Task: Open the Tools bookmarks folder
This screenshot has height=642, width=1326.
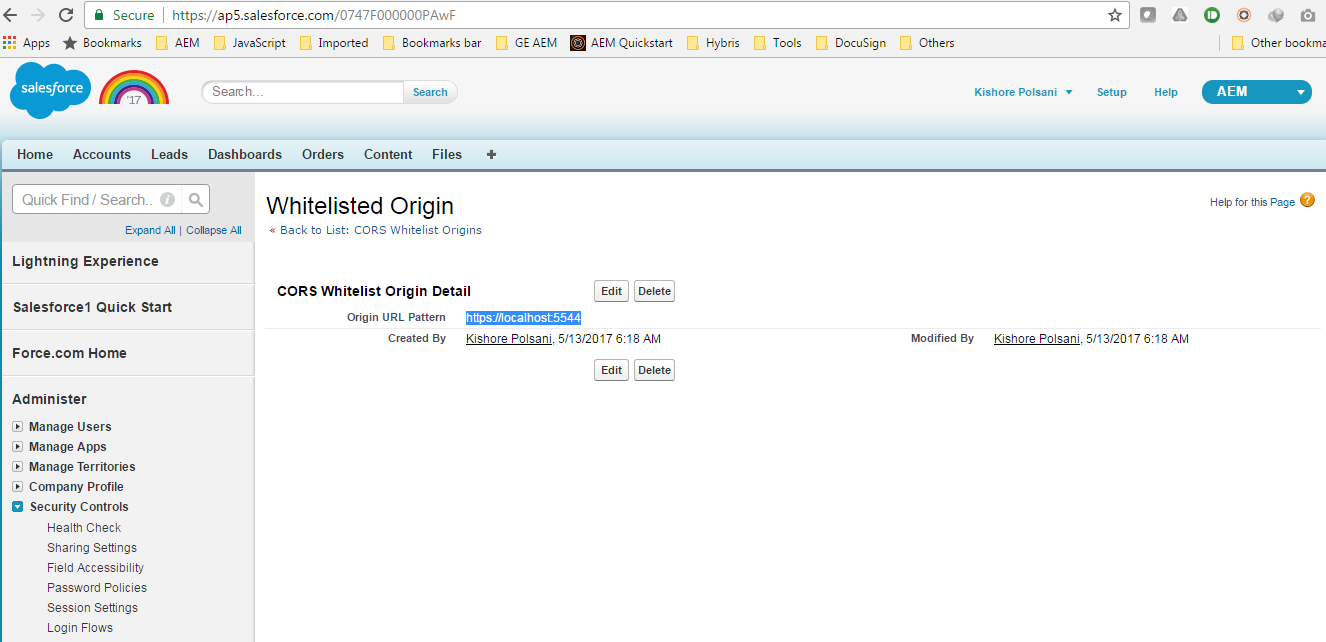Action: click(777, 43)
